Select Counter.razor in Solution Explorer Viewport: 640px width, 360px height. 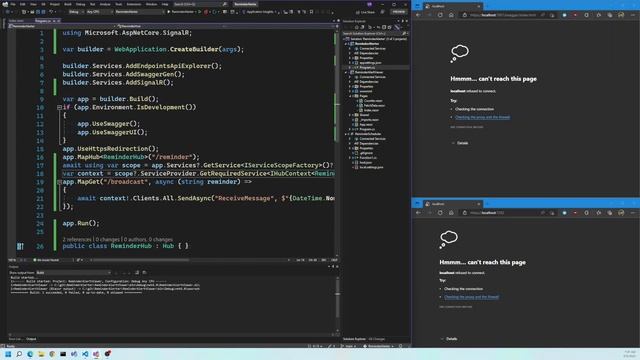point(373,101)
